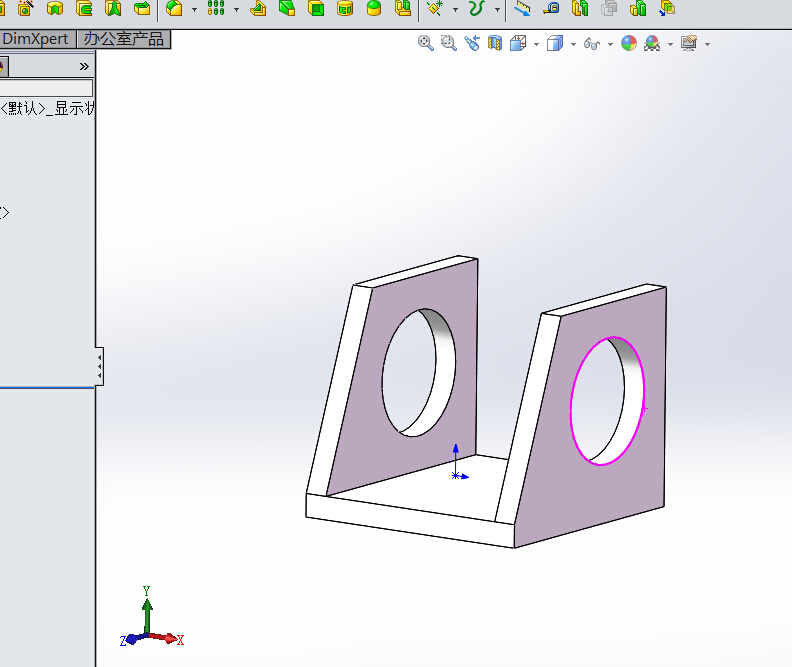The width and height of the screenshot is (792, 667).
Task: Expand the Reference Geometry dropdown arrow
Action: [x=456, y=10]
